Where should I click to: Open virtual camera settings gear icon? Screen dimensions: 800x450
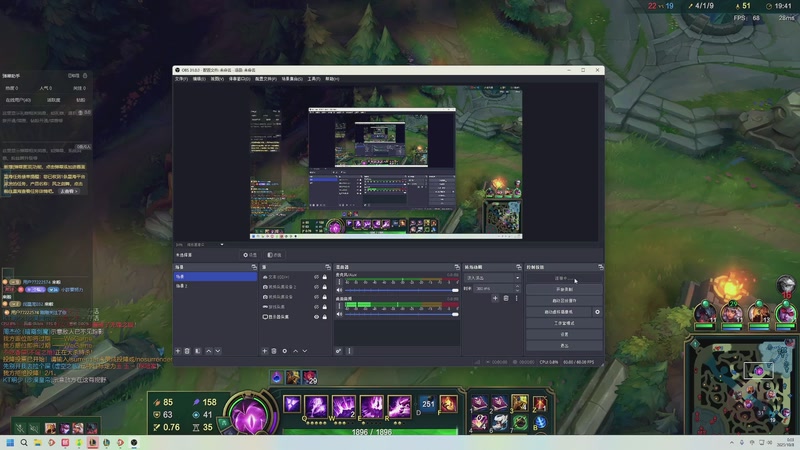pyautogui.click(x=597, y=312)
